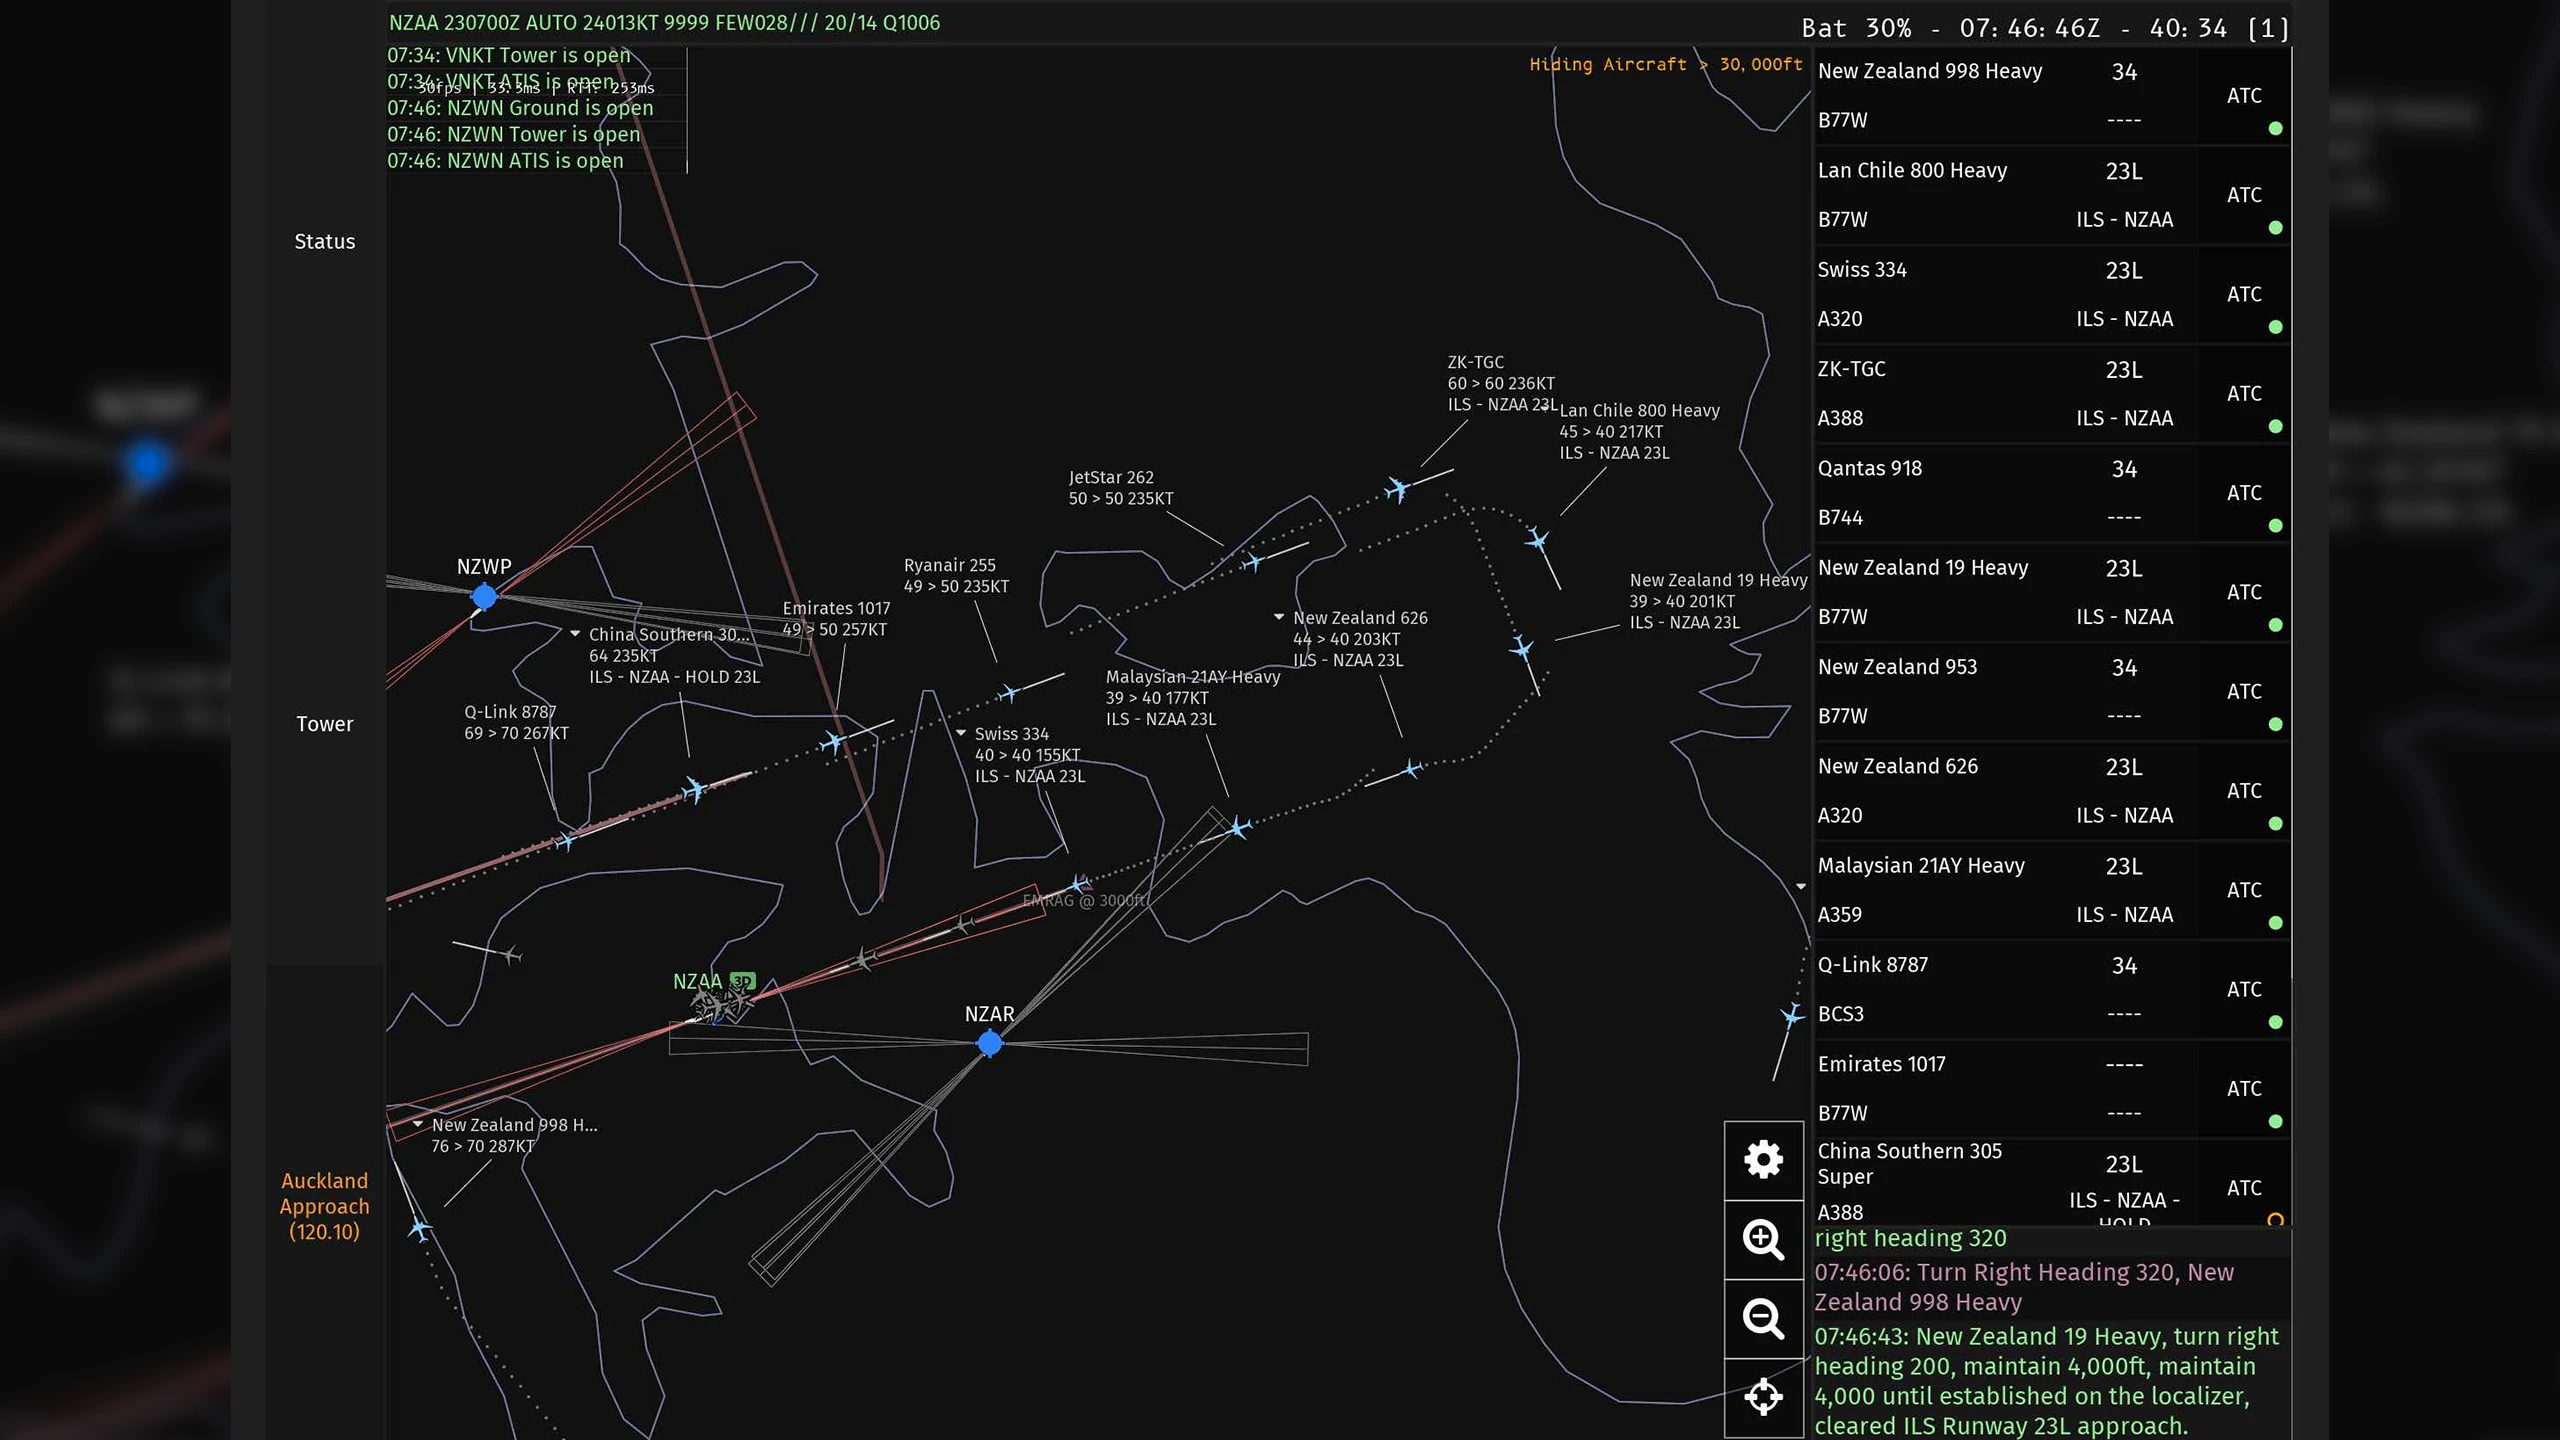Viewport: 2560px width, 1440px height.
Task: Select the New Zealand 953 flight strip
Action: pyautogui.click(x=2051, y=691)
